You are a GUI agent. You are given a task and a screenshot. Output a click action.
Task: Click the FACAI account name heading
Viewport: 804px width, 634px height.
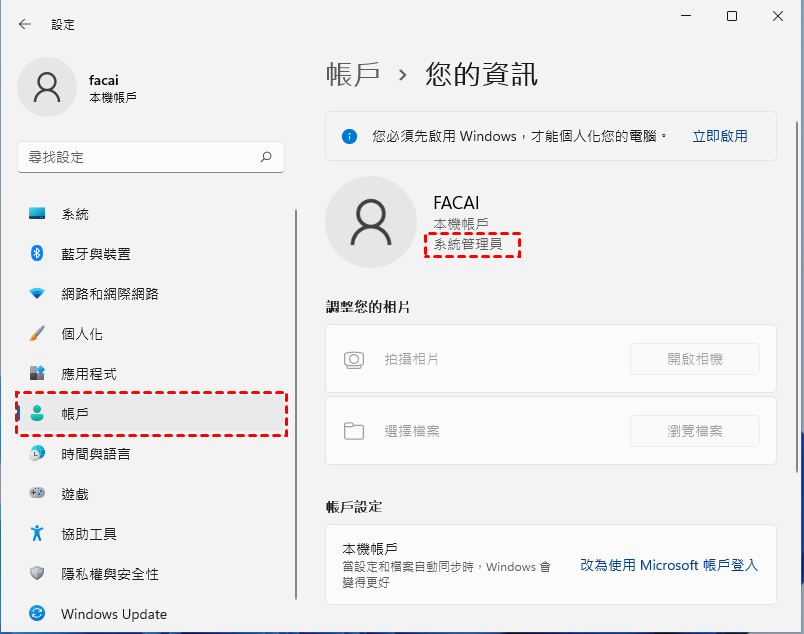(x=456, y=203)
